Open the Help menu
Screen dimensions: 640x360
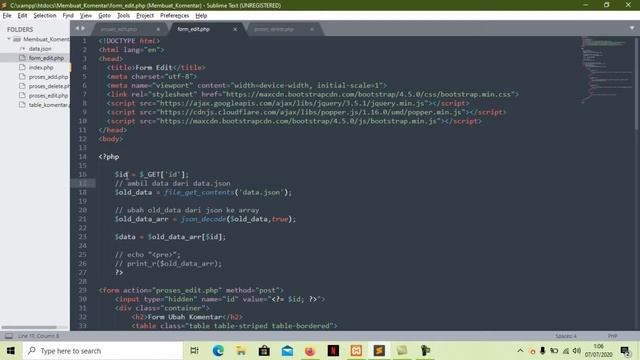pos(201,16)
